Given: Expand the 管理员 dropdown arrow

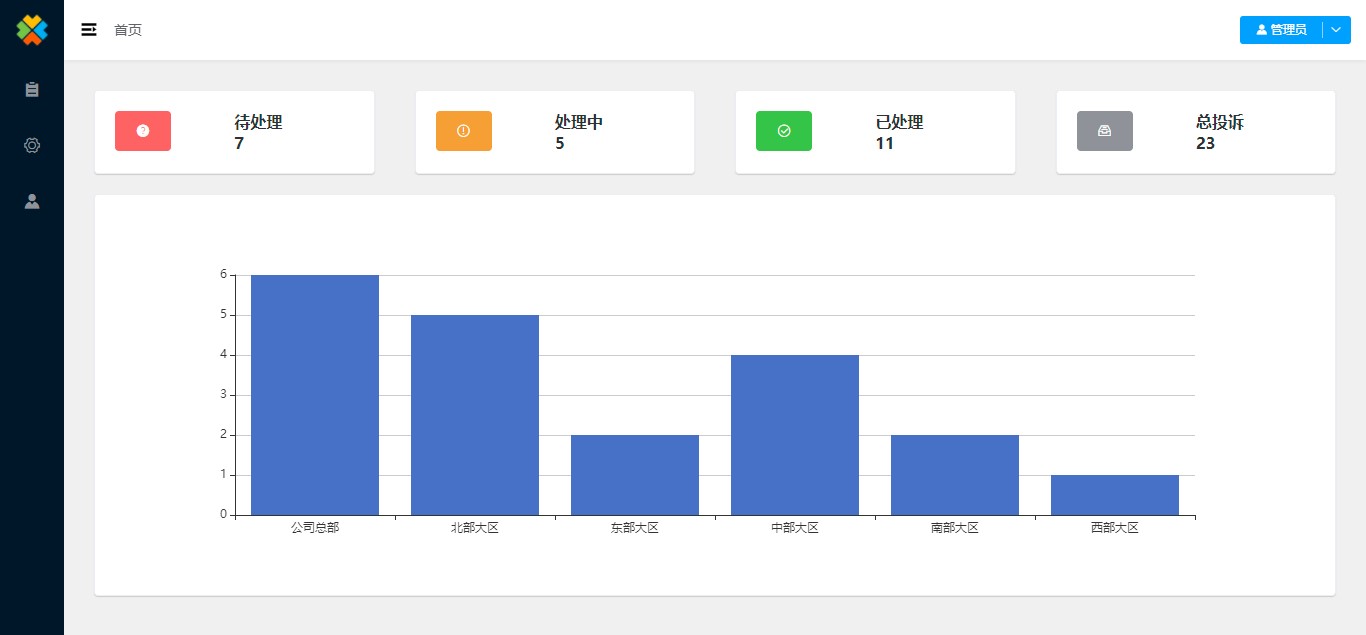Looking at the screenshot, I should coord(1337,30).
